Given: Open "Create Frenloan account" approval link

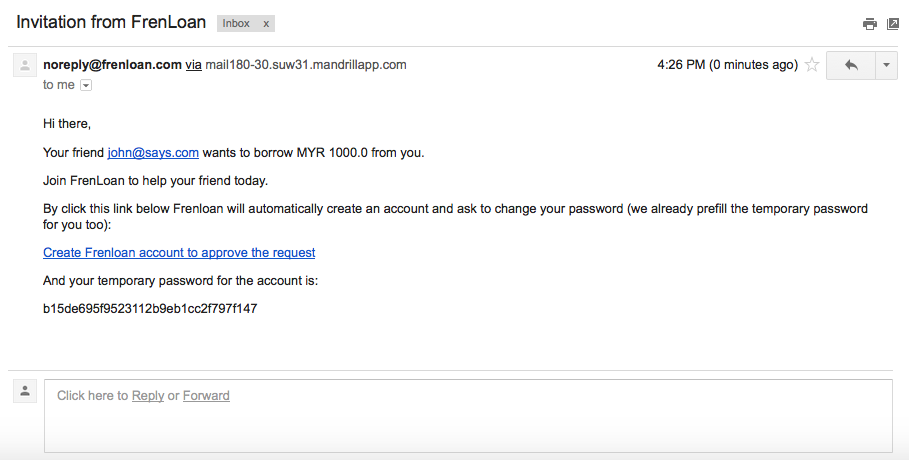Looking at the screenshot, I should click(x=179, y=253).
